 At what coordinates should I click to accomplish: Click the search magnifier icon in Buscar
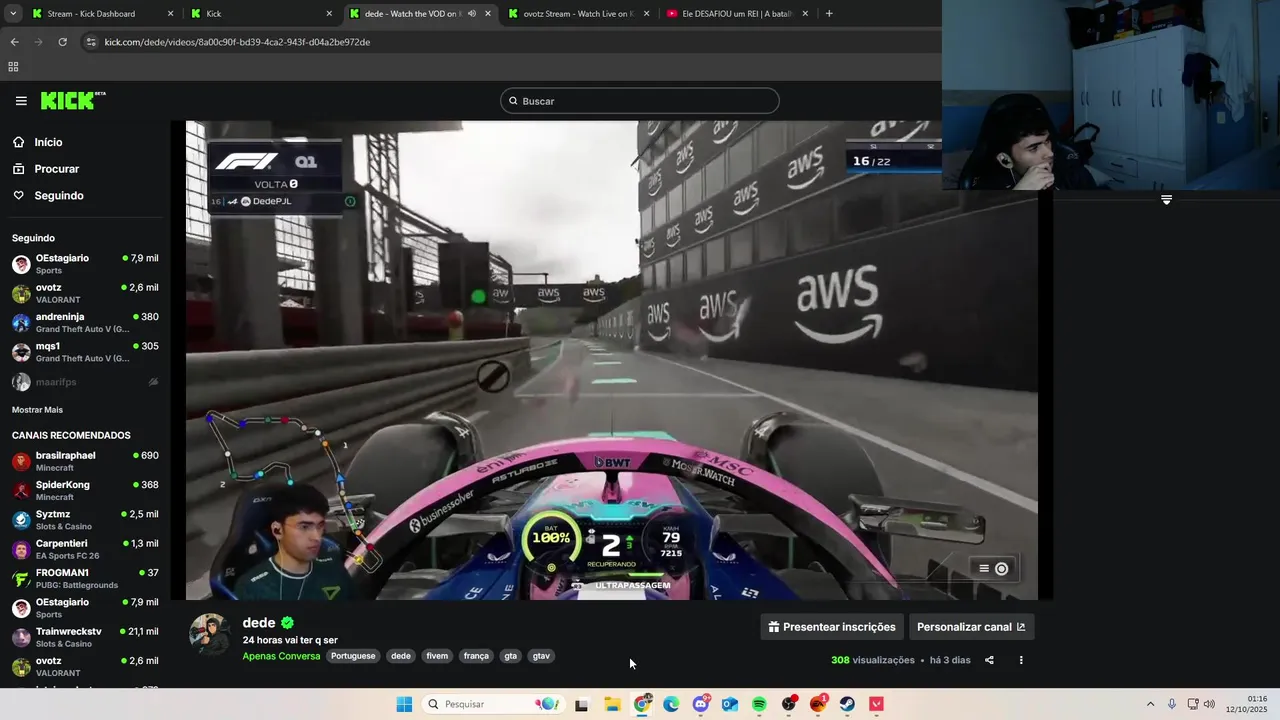coord(513,101)
